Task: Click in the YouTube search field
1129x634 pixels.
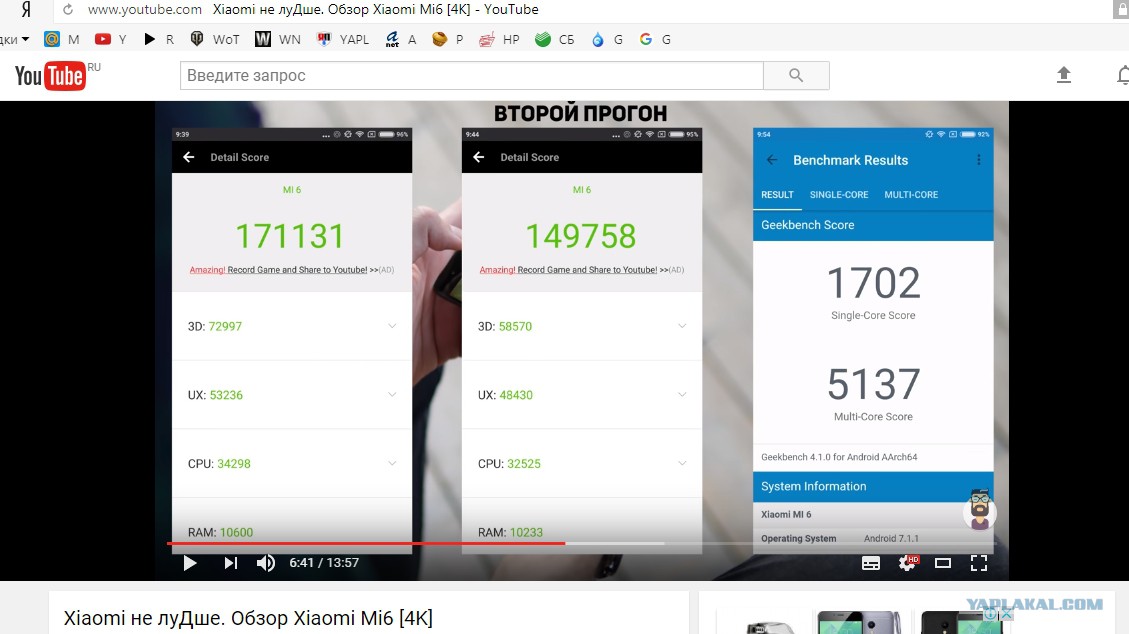Action: (472, 76)
